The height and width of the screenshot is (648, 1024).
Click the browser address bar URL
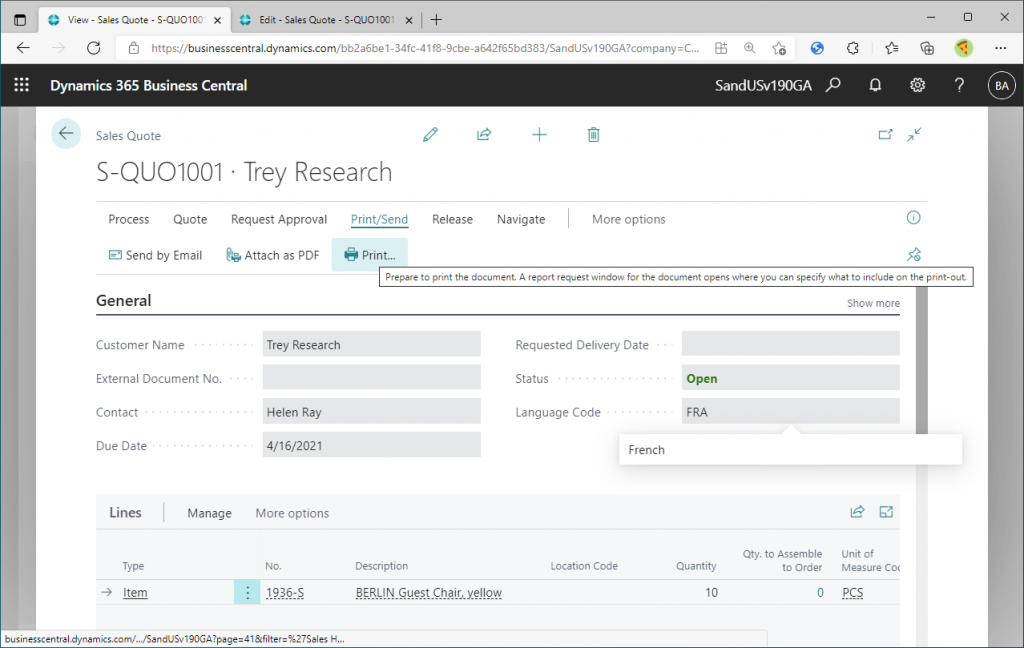(x=425, y=48)
